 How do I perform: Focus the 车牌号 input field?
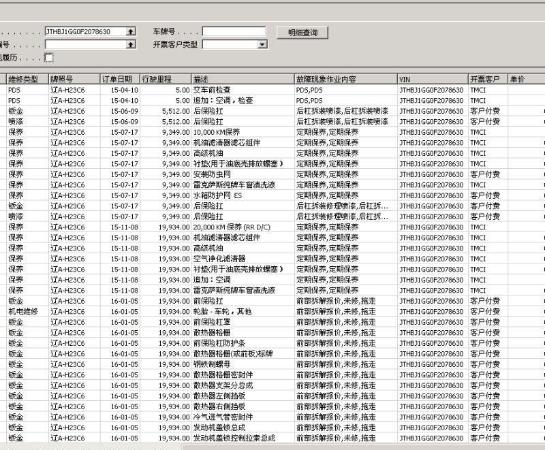tap(234, 31)
